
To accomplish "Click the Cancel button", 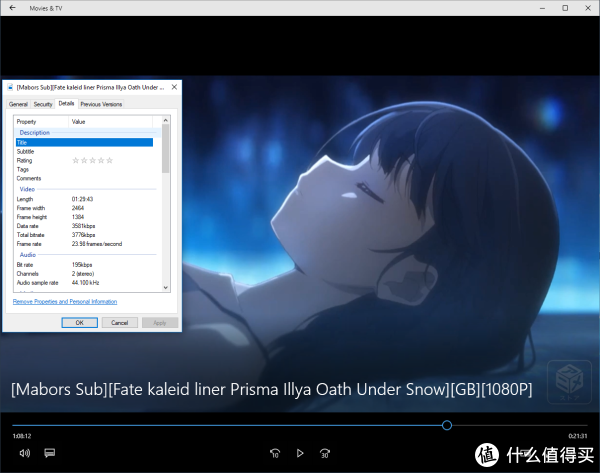I will (x=119, y=323).
